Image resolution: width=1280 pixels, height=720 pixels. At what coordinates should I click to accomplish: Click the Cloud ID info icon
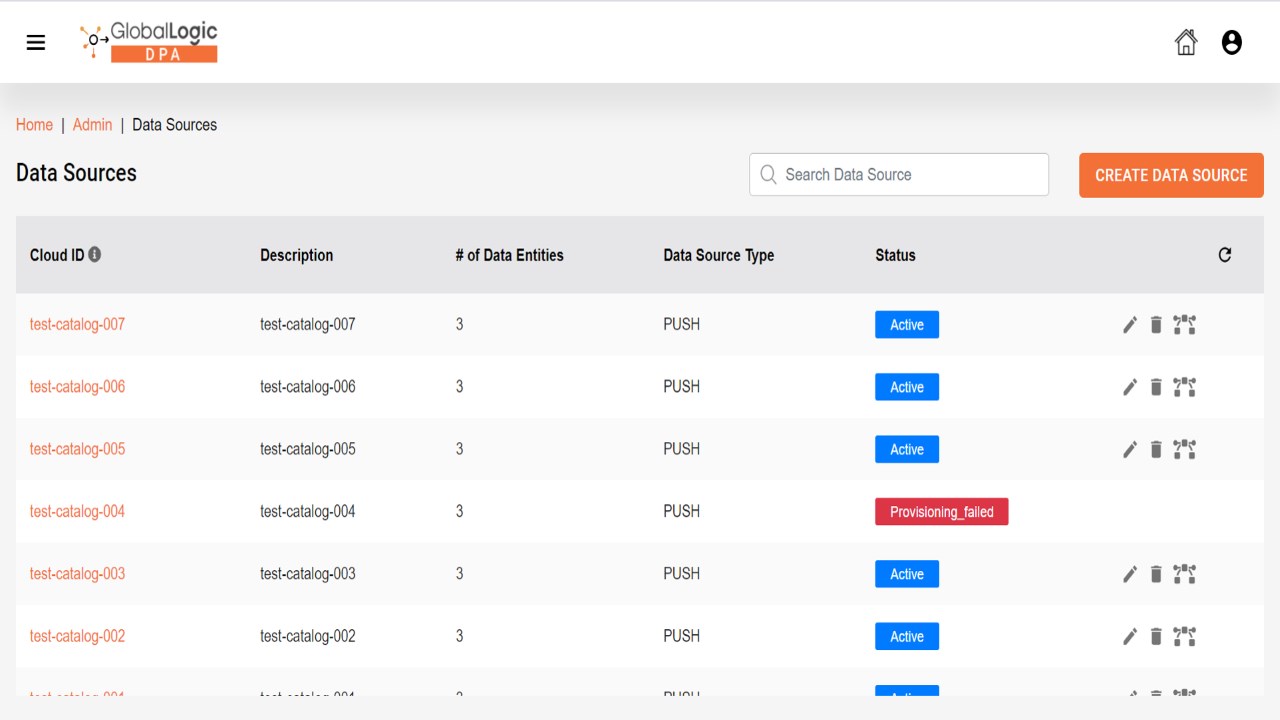click(x=95, y=255)
